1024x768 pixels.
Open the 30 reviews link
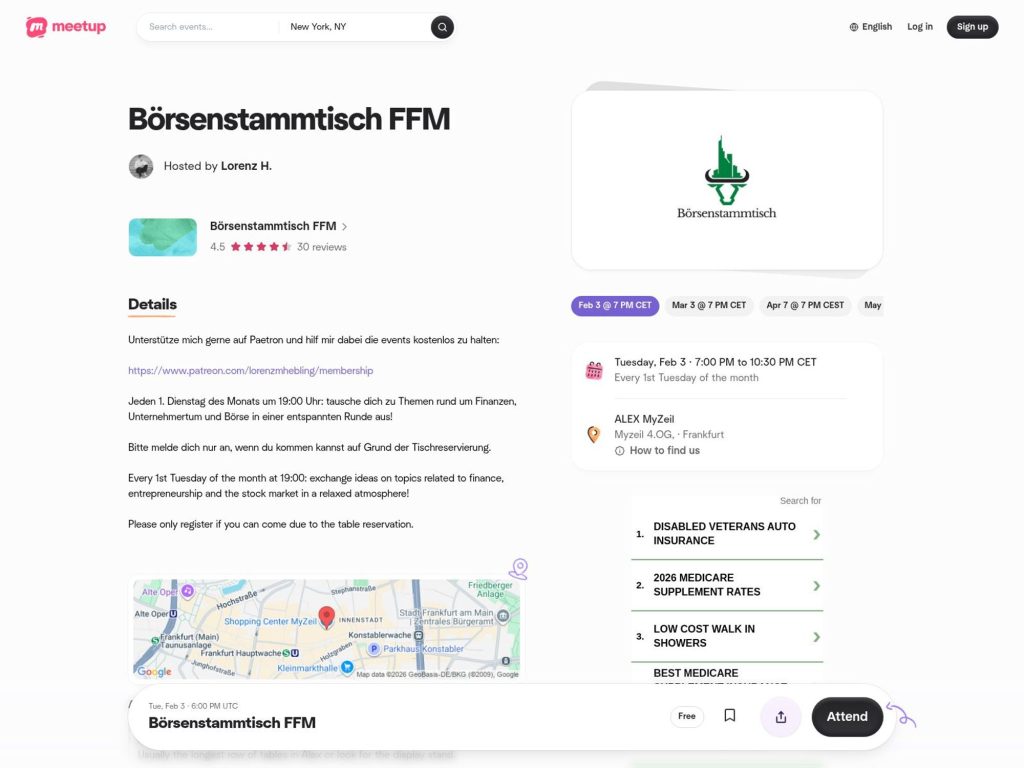(322, 246)
